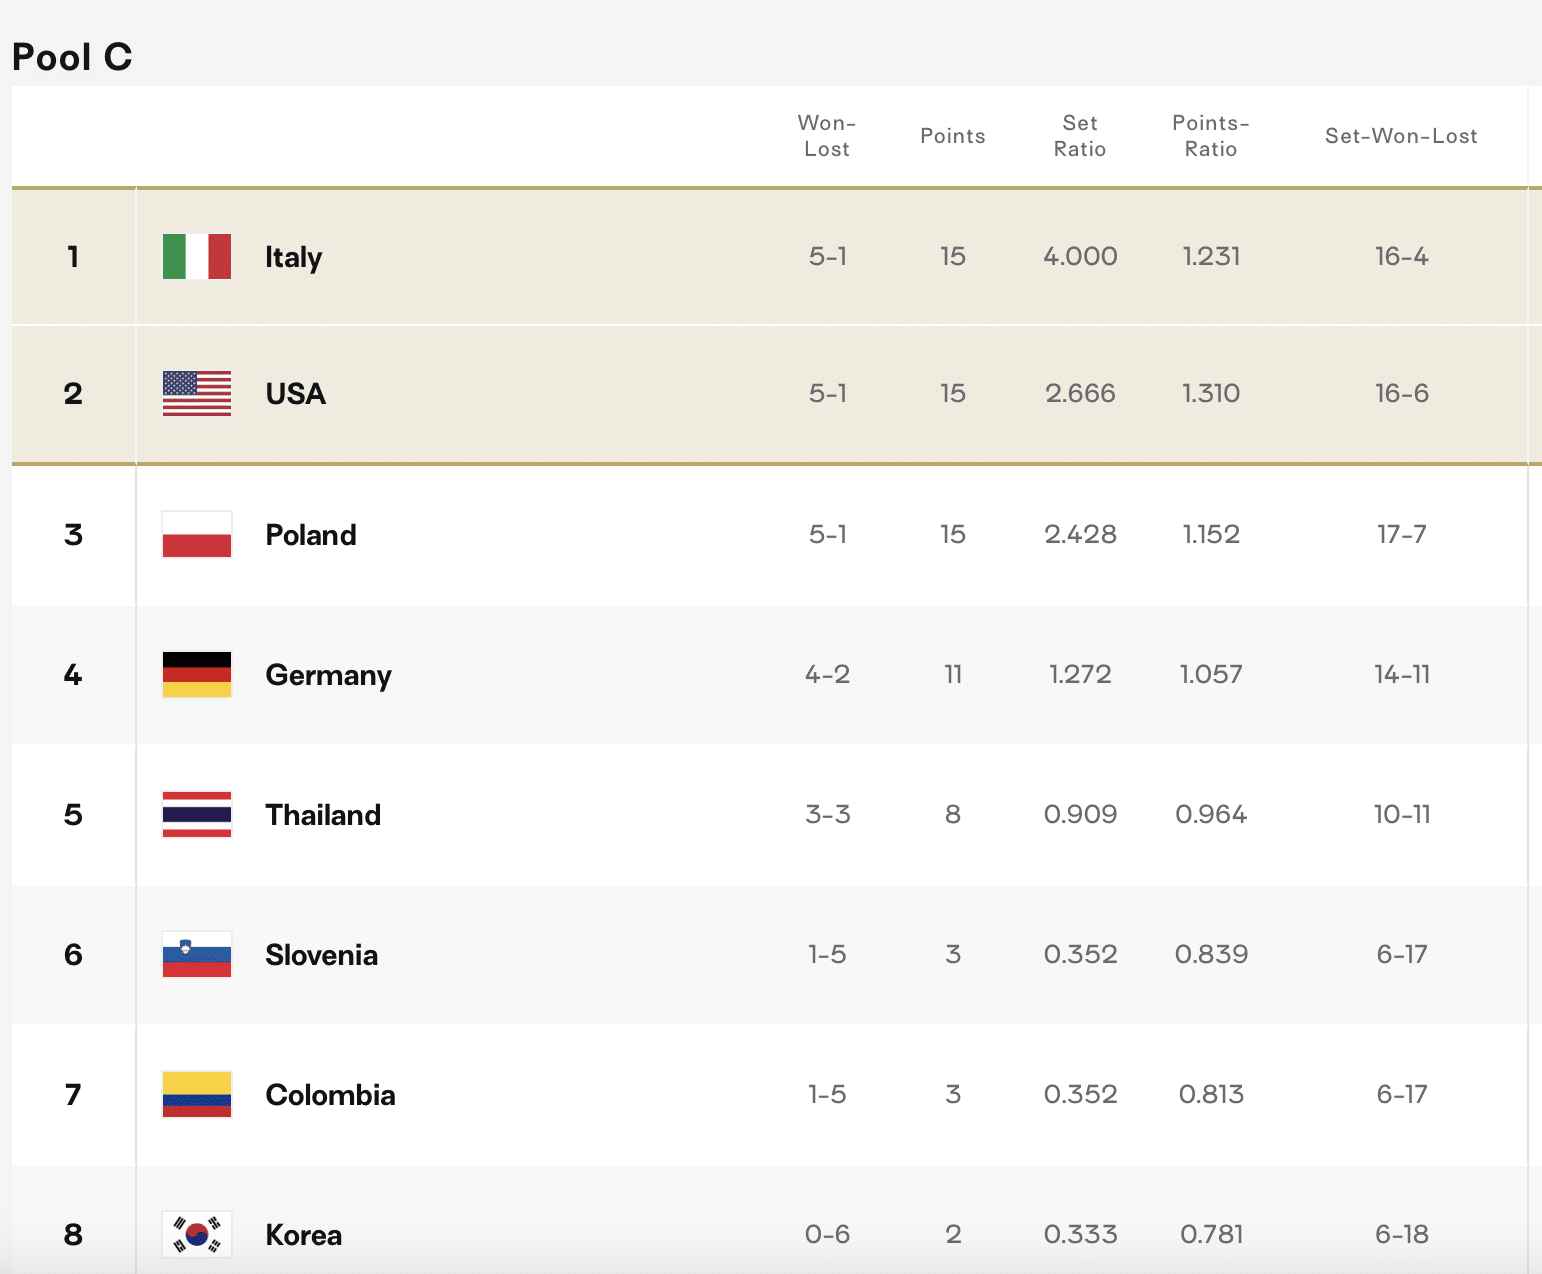Click the Germany flag icon
Screen dimensions: 1542x1274
pyautogui.click(x=197, y=675)
